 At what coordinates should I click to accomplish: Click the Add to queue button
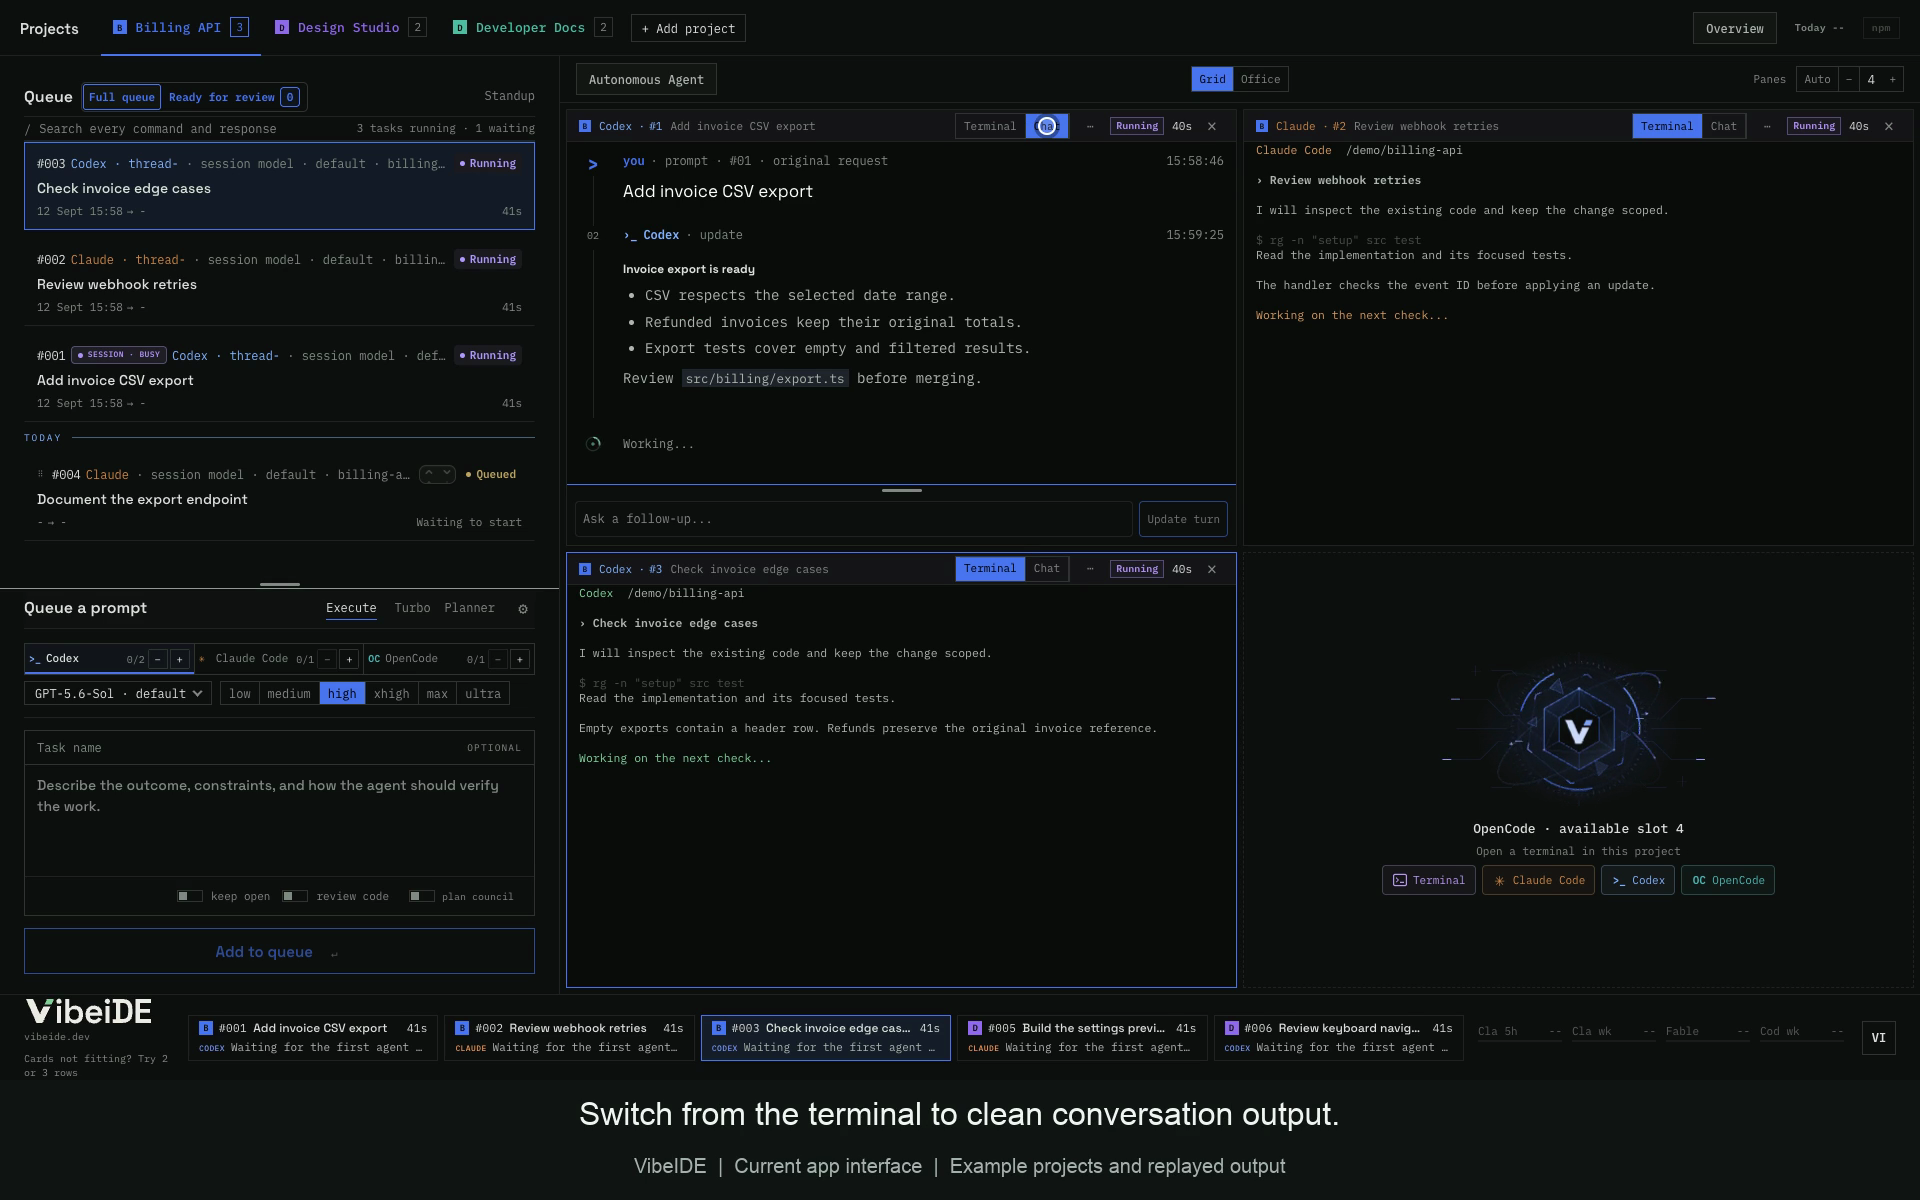click(x=279, y=951)
